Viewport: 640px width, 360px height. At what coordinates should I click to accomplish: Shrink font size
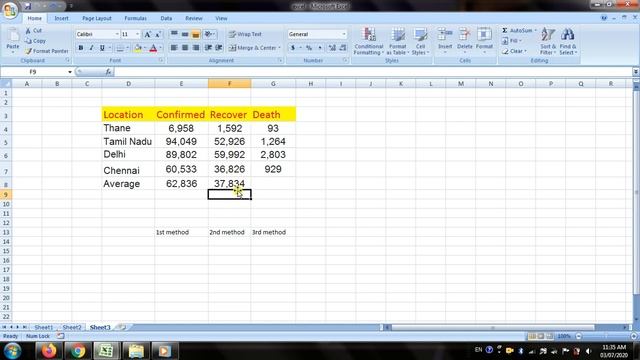coord(158,34)
